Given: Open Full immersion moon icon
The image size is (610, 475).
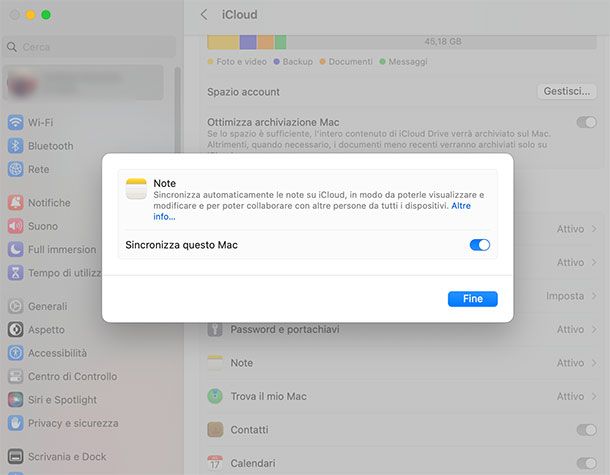Looking at the screenshot, I should (x=16, y=249).
